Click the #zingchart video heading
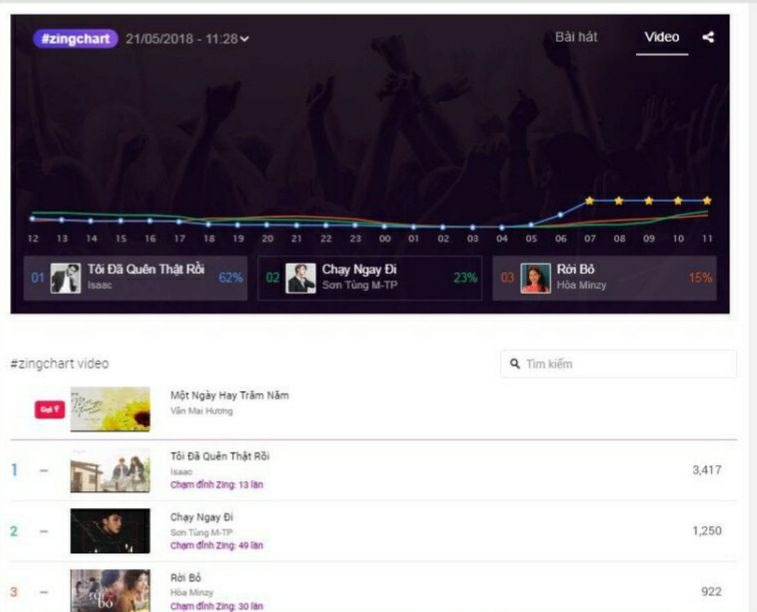The width and height of the screenshot is (757, 612). [x=59, y=363]
